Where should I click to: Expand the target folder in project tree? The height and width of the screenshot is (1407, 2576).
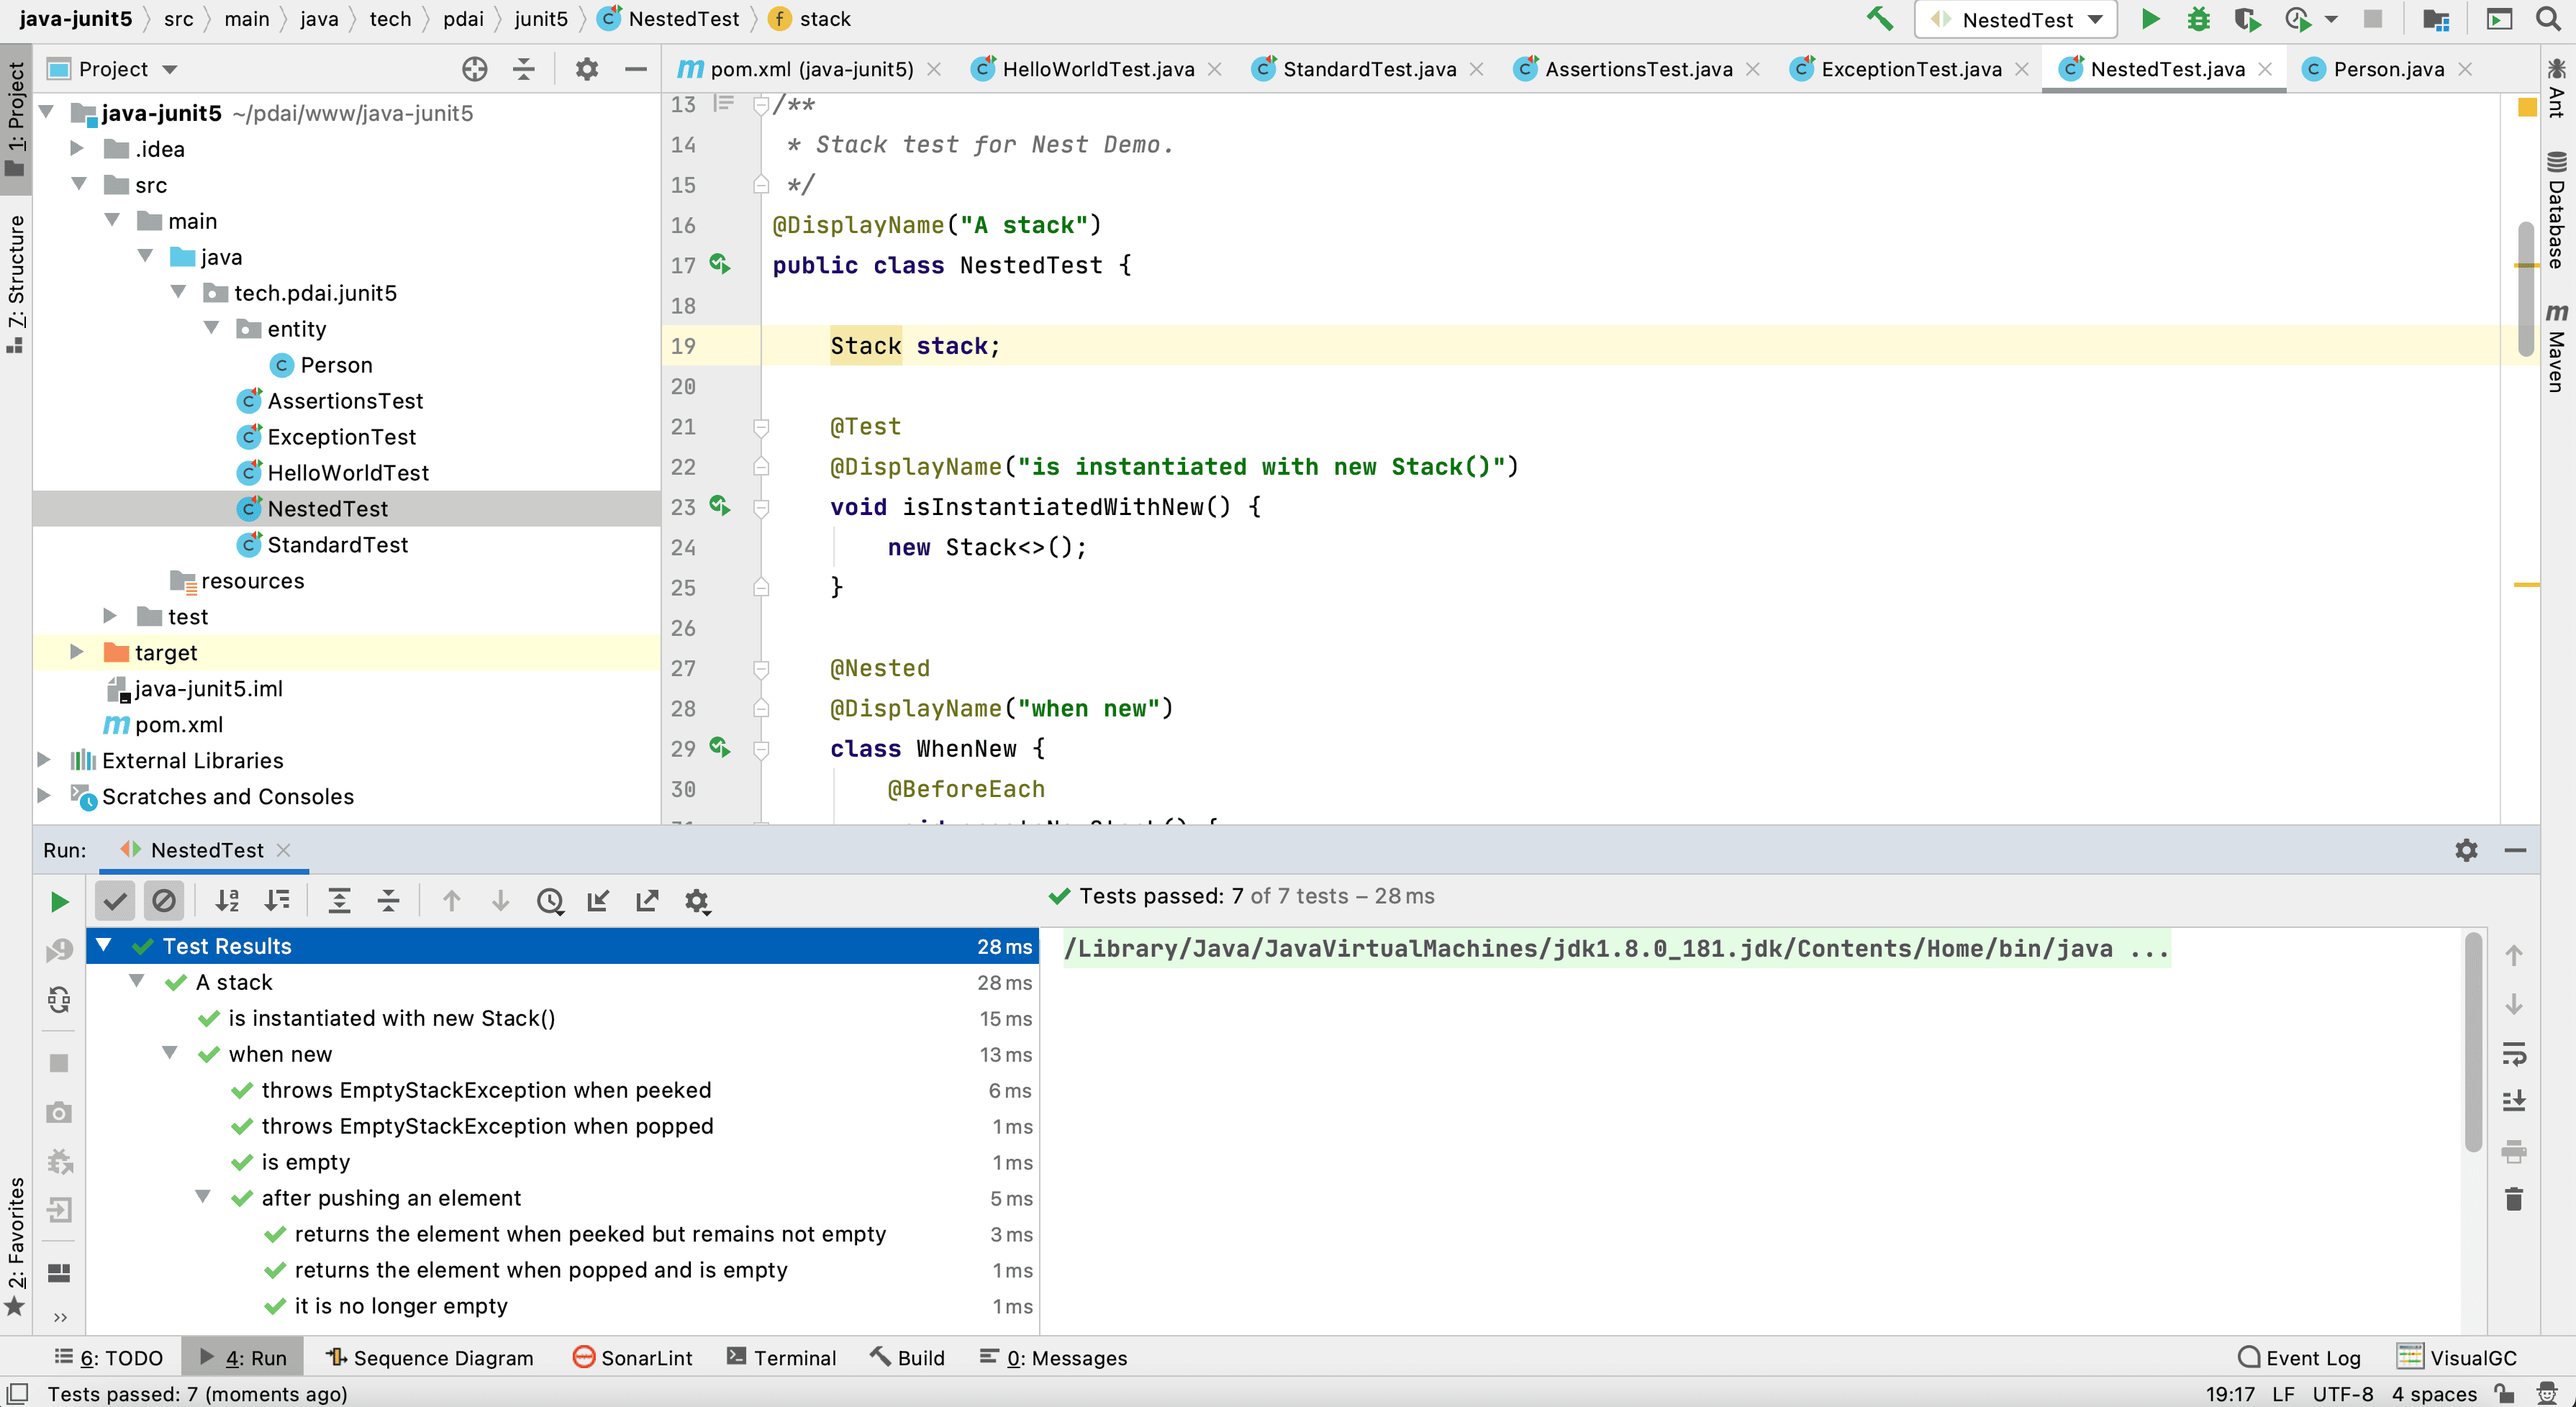click(76, 652)
